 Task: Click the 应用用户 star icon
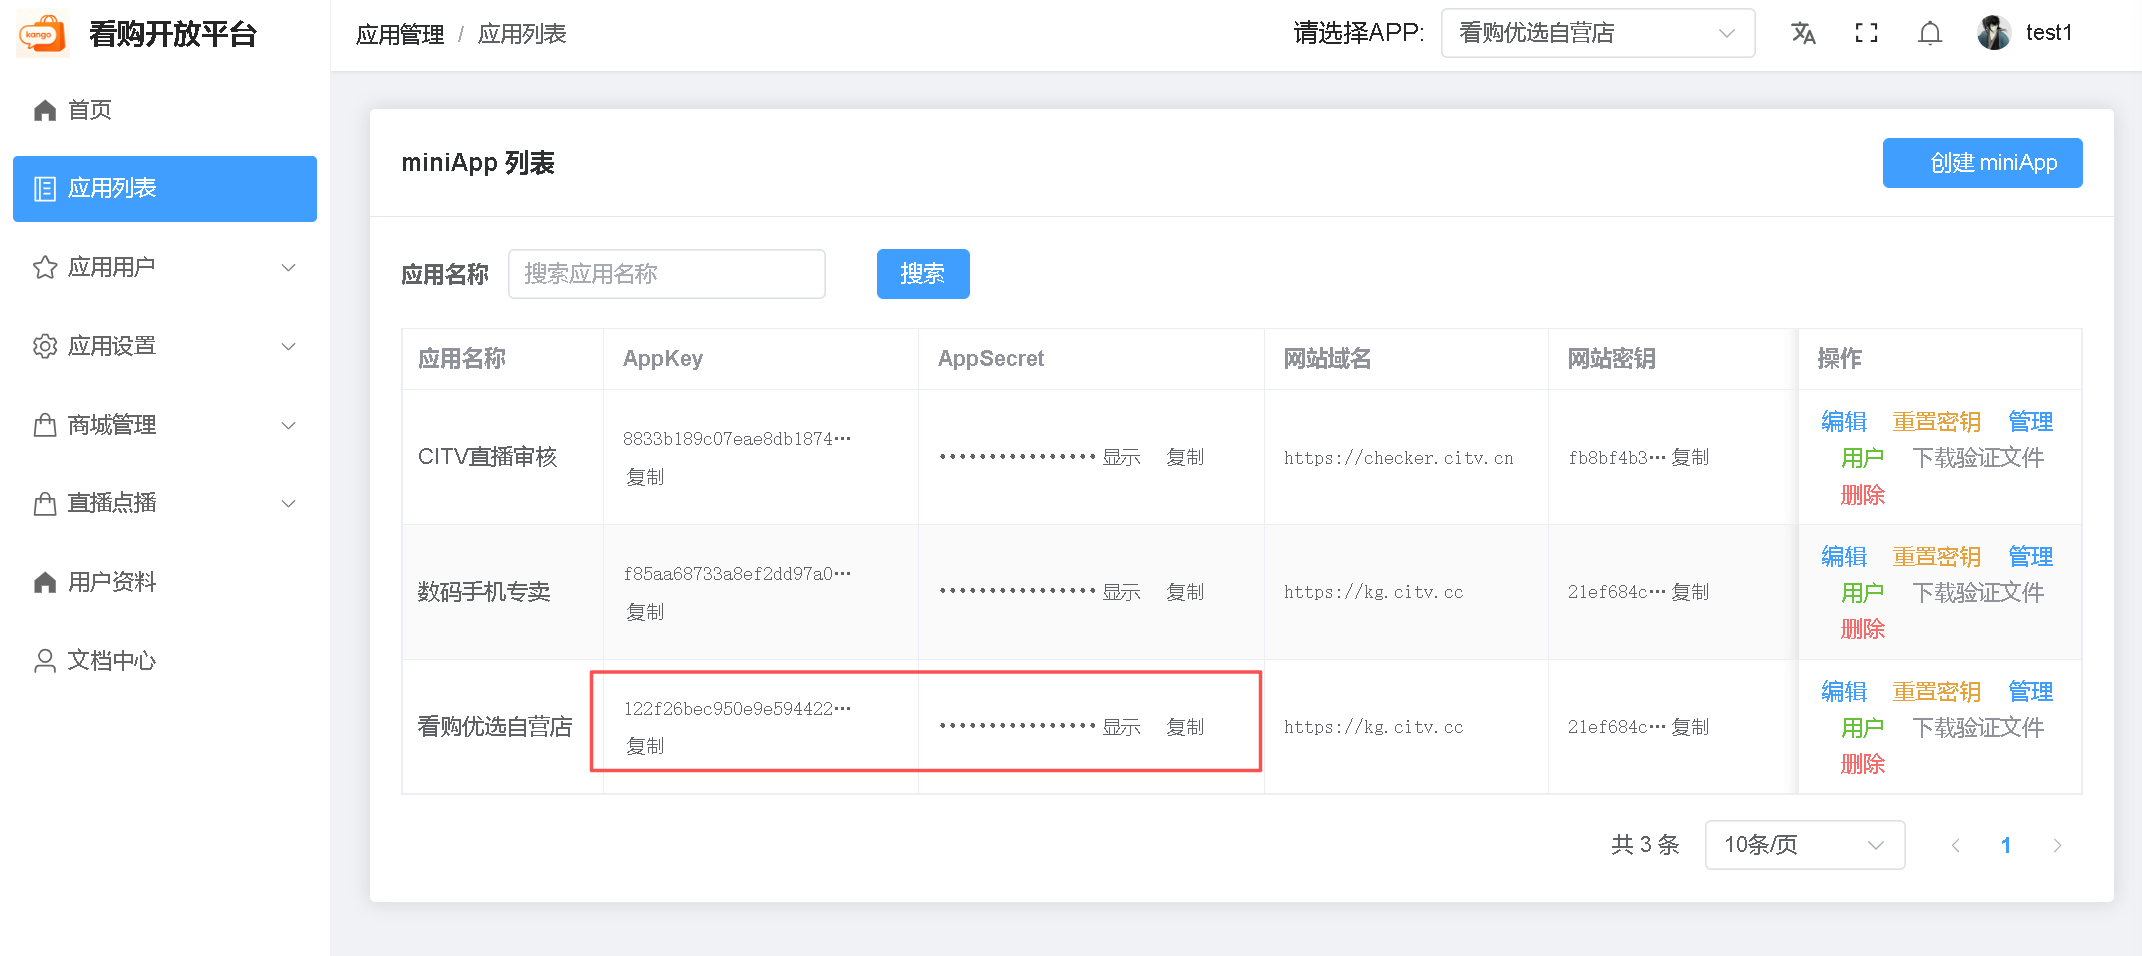[x=45, y=267]
